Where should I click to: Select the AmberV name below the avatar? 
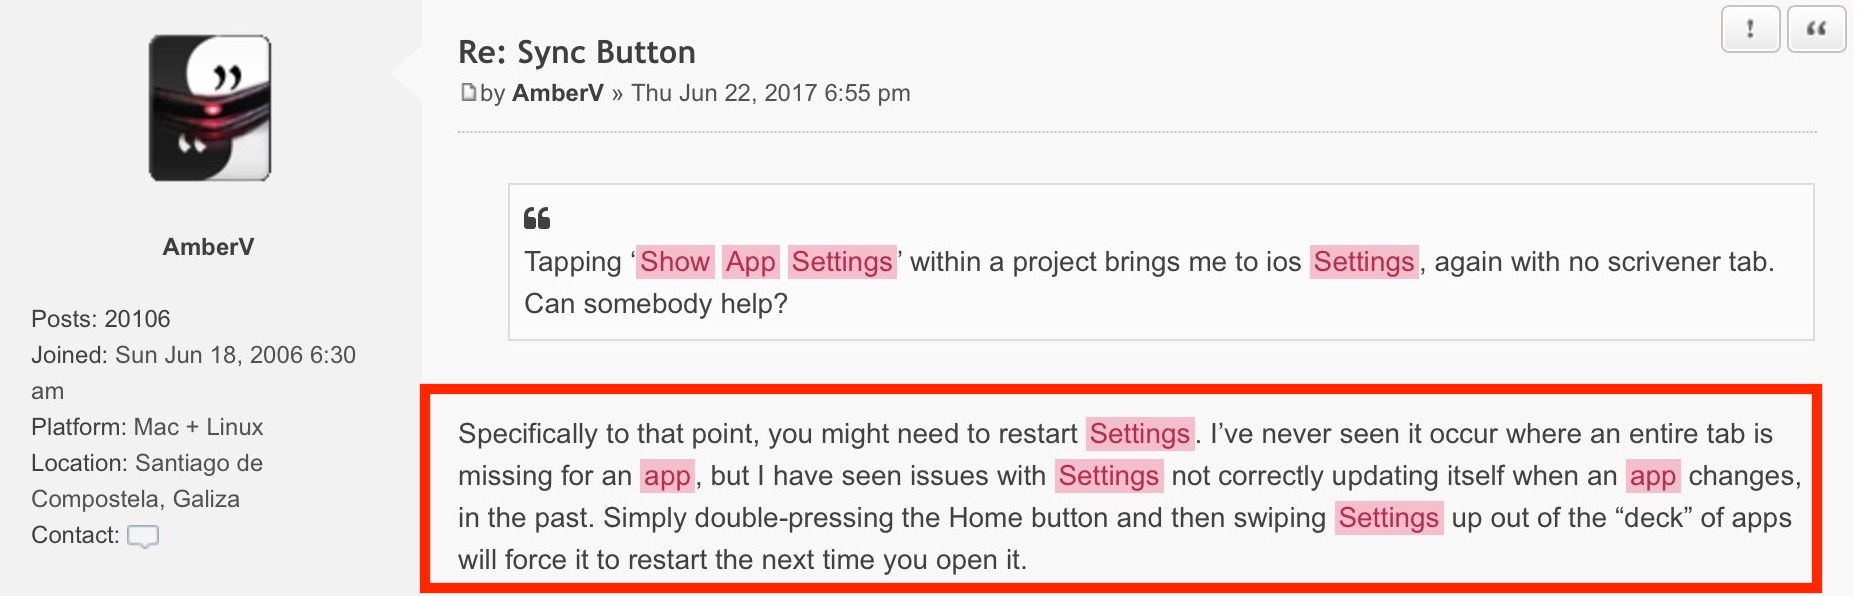[208, 247]
